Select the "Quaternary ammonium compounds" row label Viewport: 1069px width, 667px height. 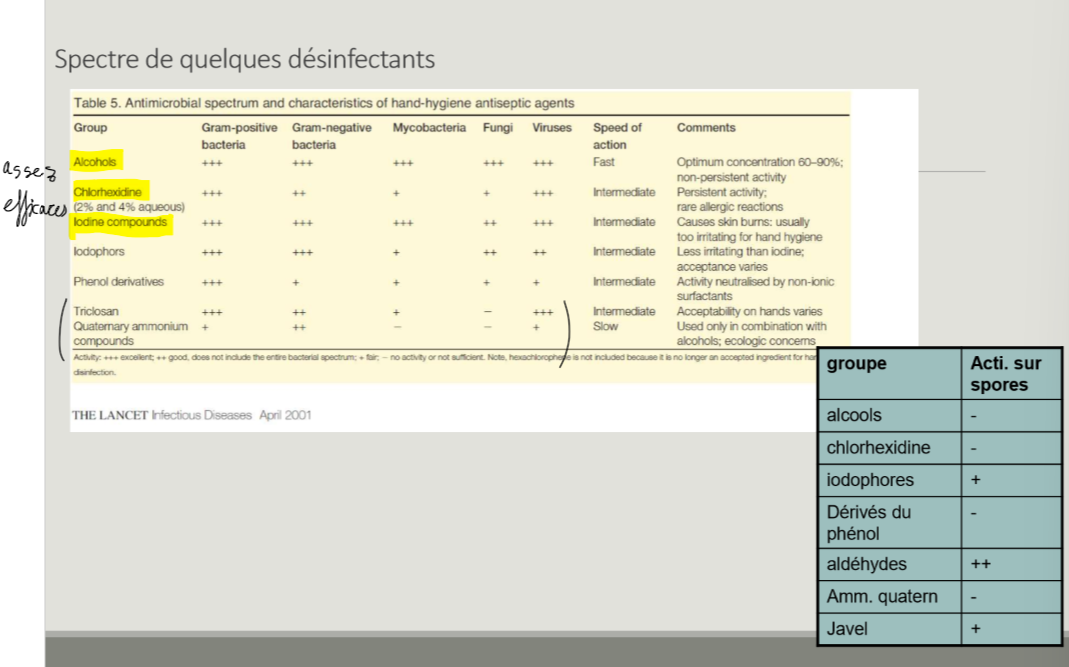(x=130, y=333)
